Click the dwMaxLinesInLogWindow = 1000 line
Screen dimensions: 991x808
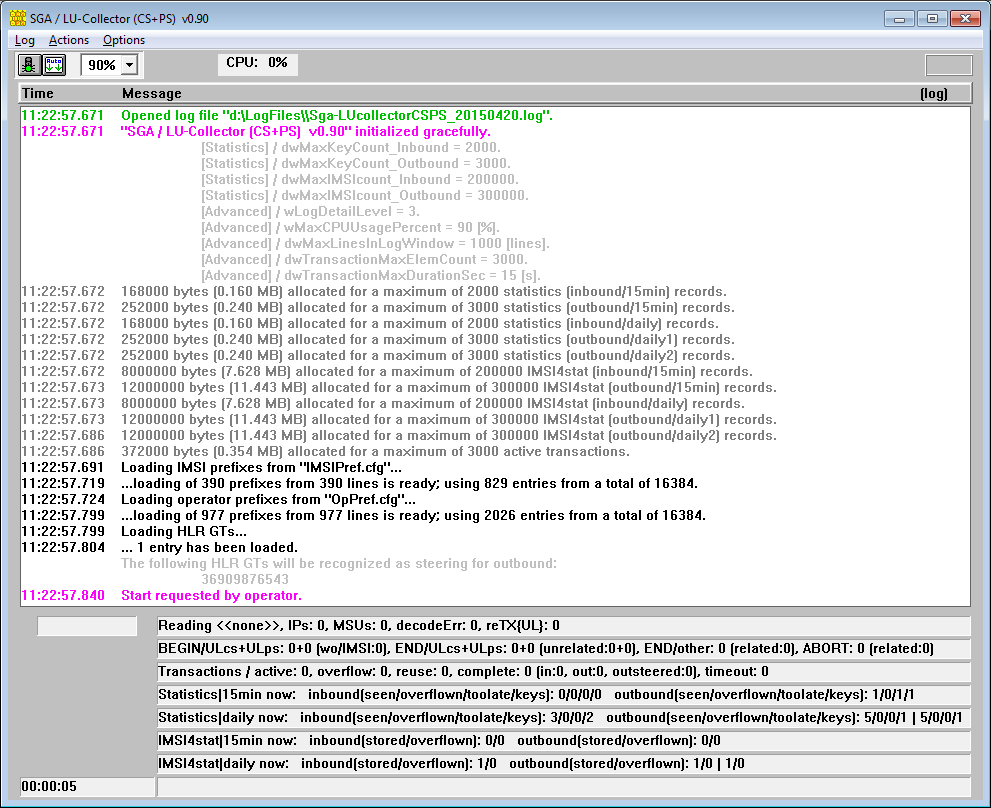(x=375, y=243)
